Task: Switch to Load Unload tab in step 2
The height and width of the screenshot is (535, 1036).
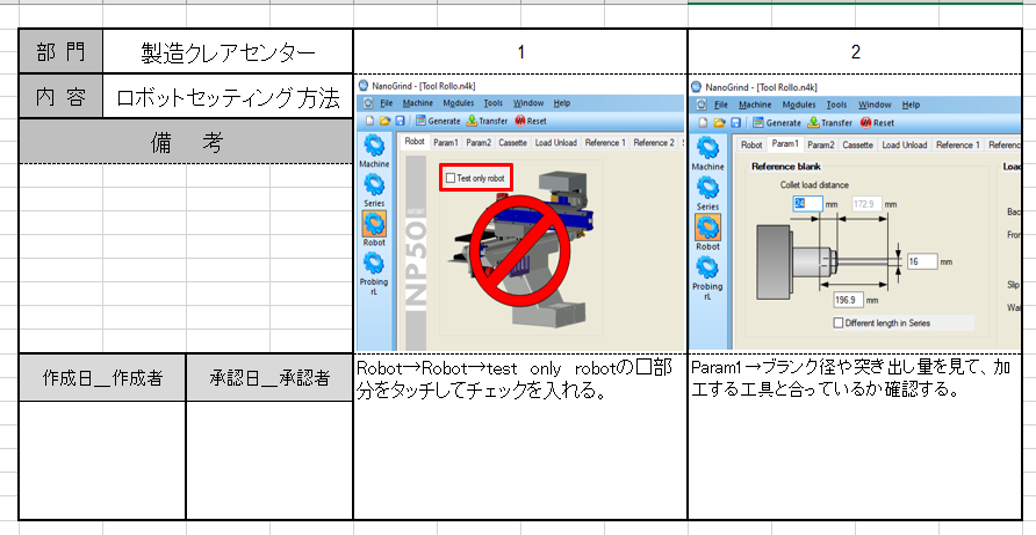Action: (x=903, y=145)
